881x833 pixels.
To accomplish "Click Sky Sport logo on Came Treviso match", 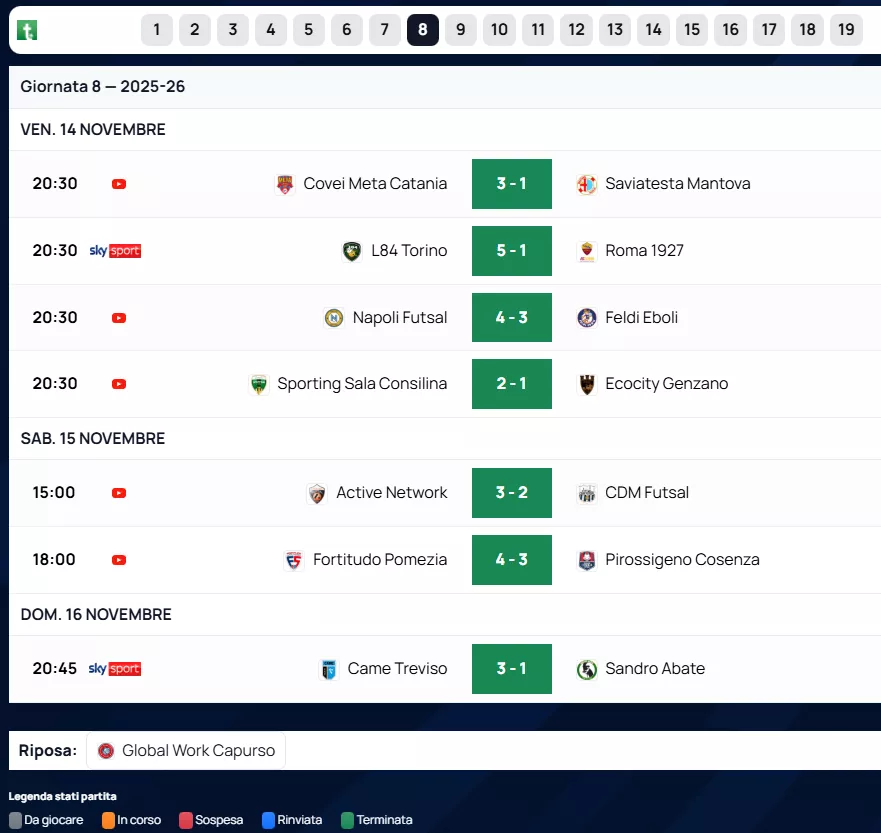I will 115,669.
